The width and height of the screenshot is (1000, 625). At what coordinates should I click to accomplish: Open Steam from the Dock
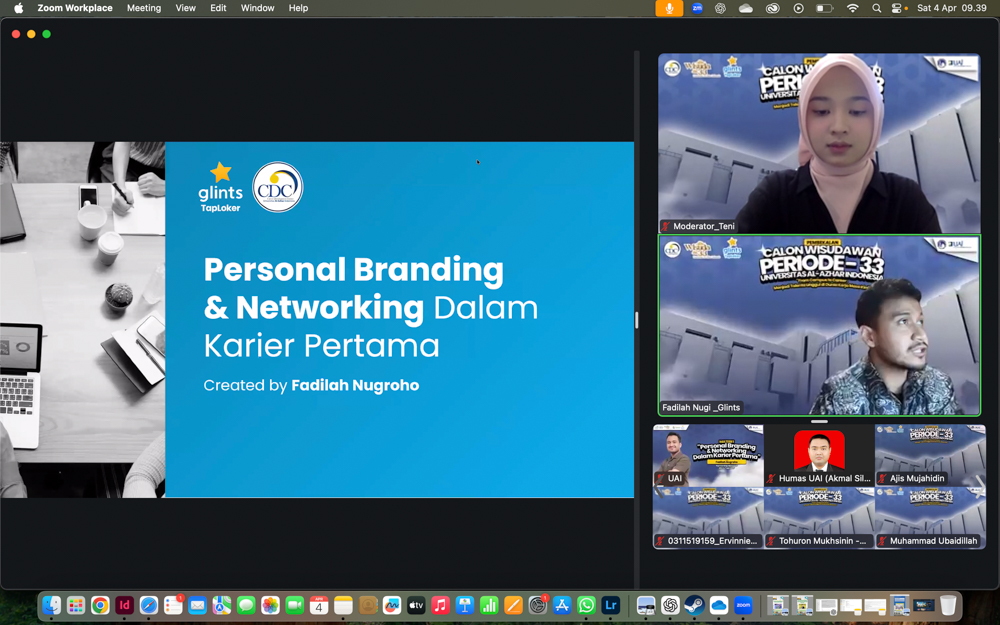click(x=694, y=605)
